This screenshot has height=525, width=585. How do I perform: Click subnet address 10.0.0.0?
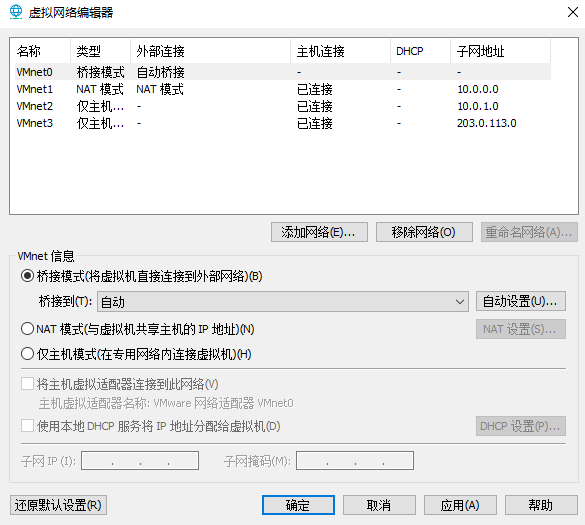(478, 89)
